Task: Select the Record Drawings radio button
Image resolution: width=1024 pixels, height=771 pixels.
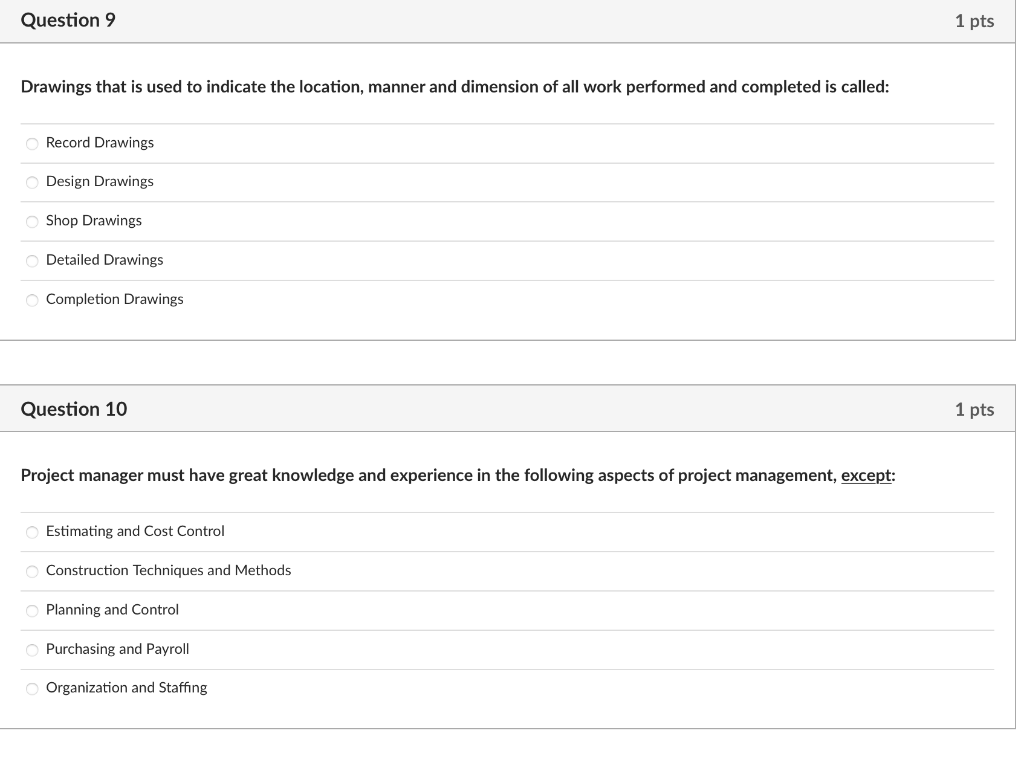Action: (x=32, y=144)
